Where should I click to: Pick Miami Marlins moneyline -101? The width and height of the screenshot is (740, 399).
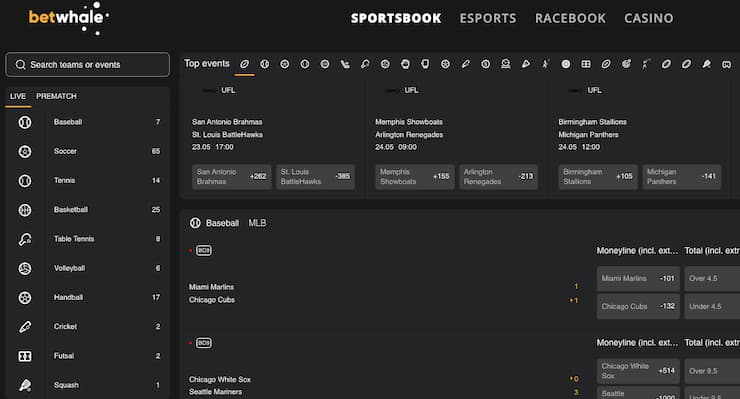(638, 279)
